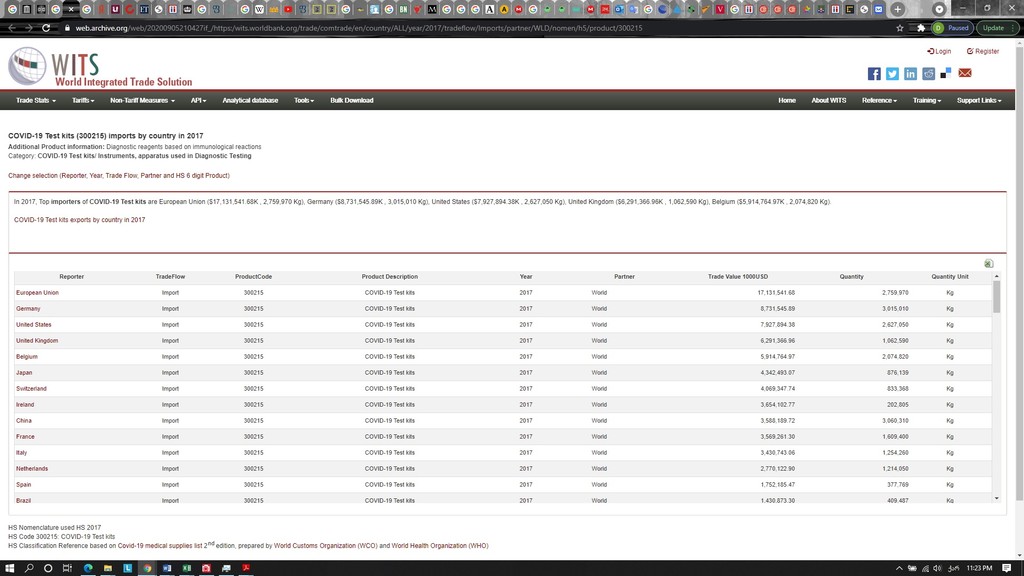
Task: Open Switzerland reporter link
Action: [31, 389]
